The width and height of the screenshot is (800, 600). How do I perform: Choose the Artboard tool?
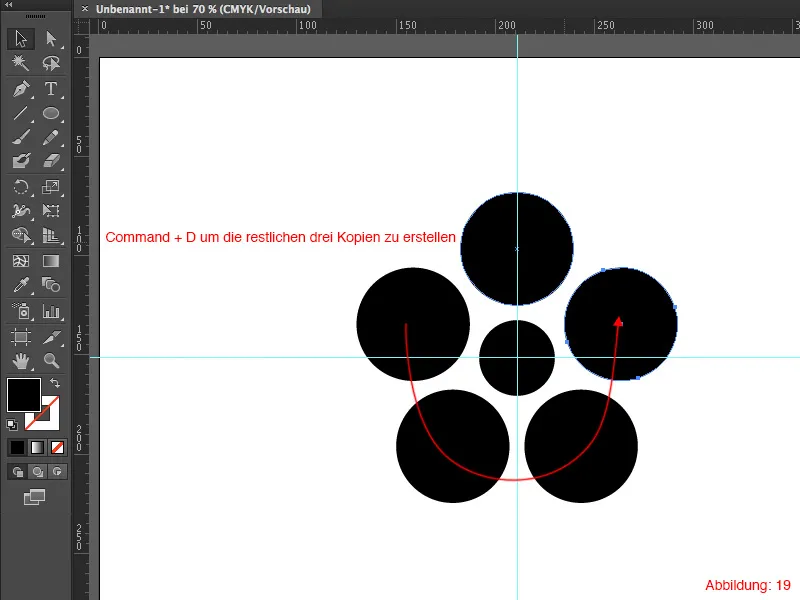click(x=21, y=337)
